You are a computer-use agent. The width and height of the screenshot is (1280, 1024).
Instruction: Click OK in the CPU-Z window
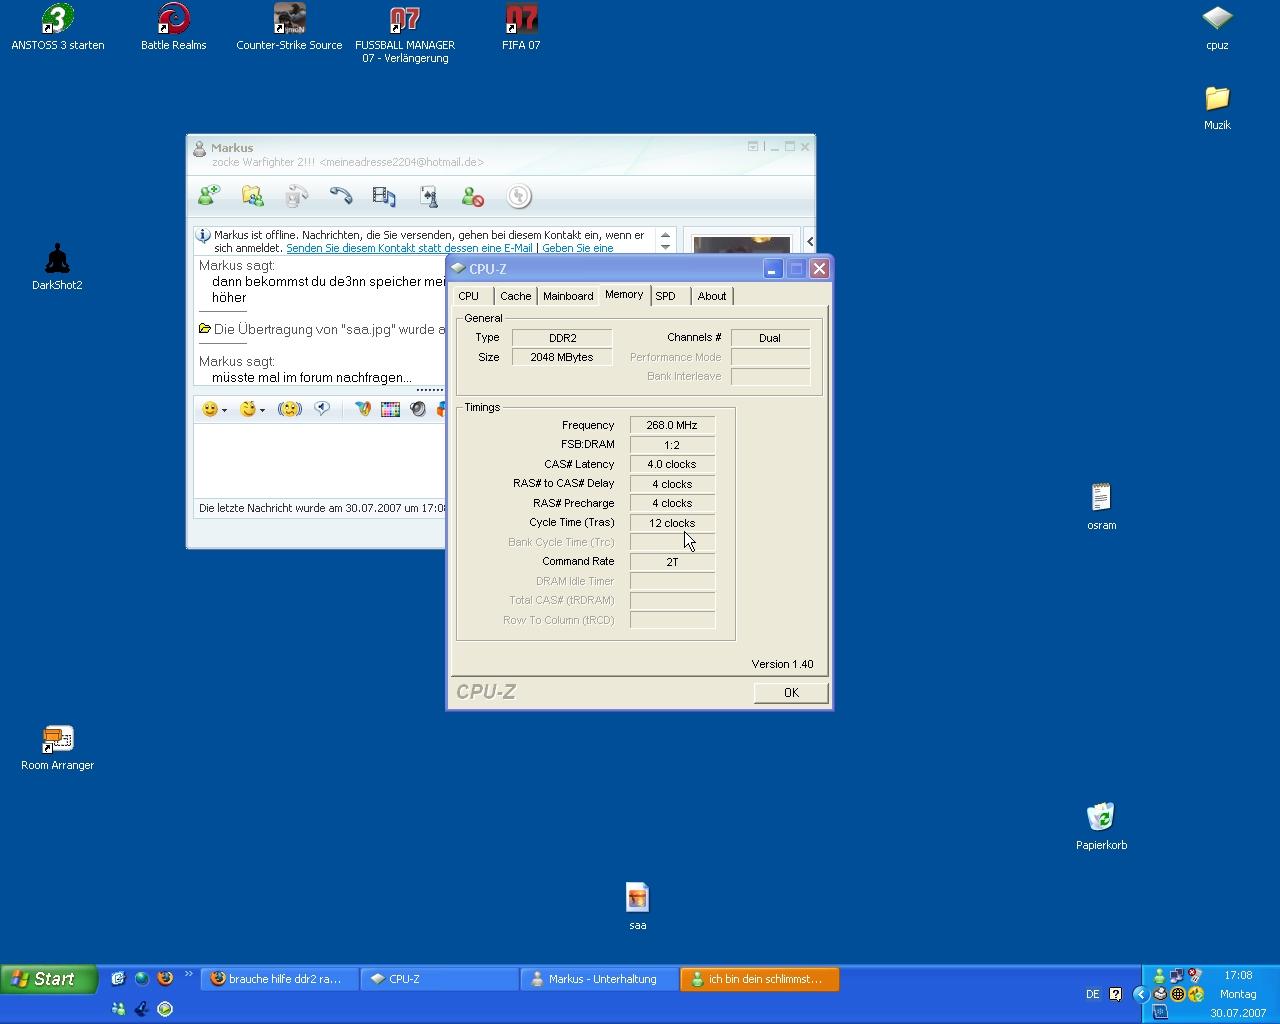(x=791, y=693)
